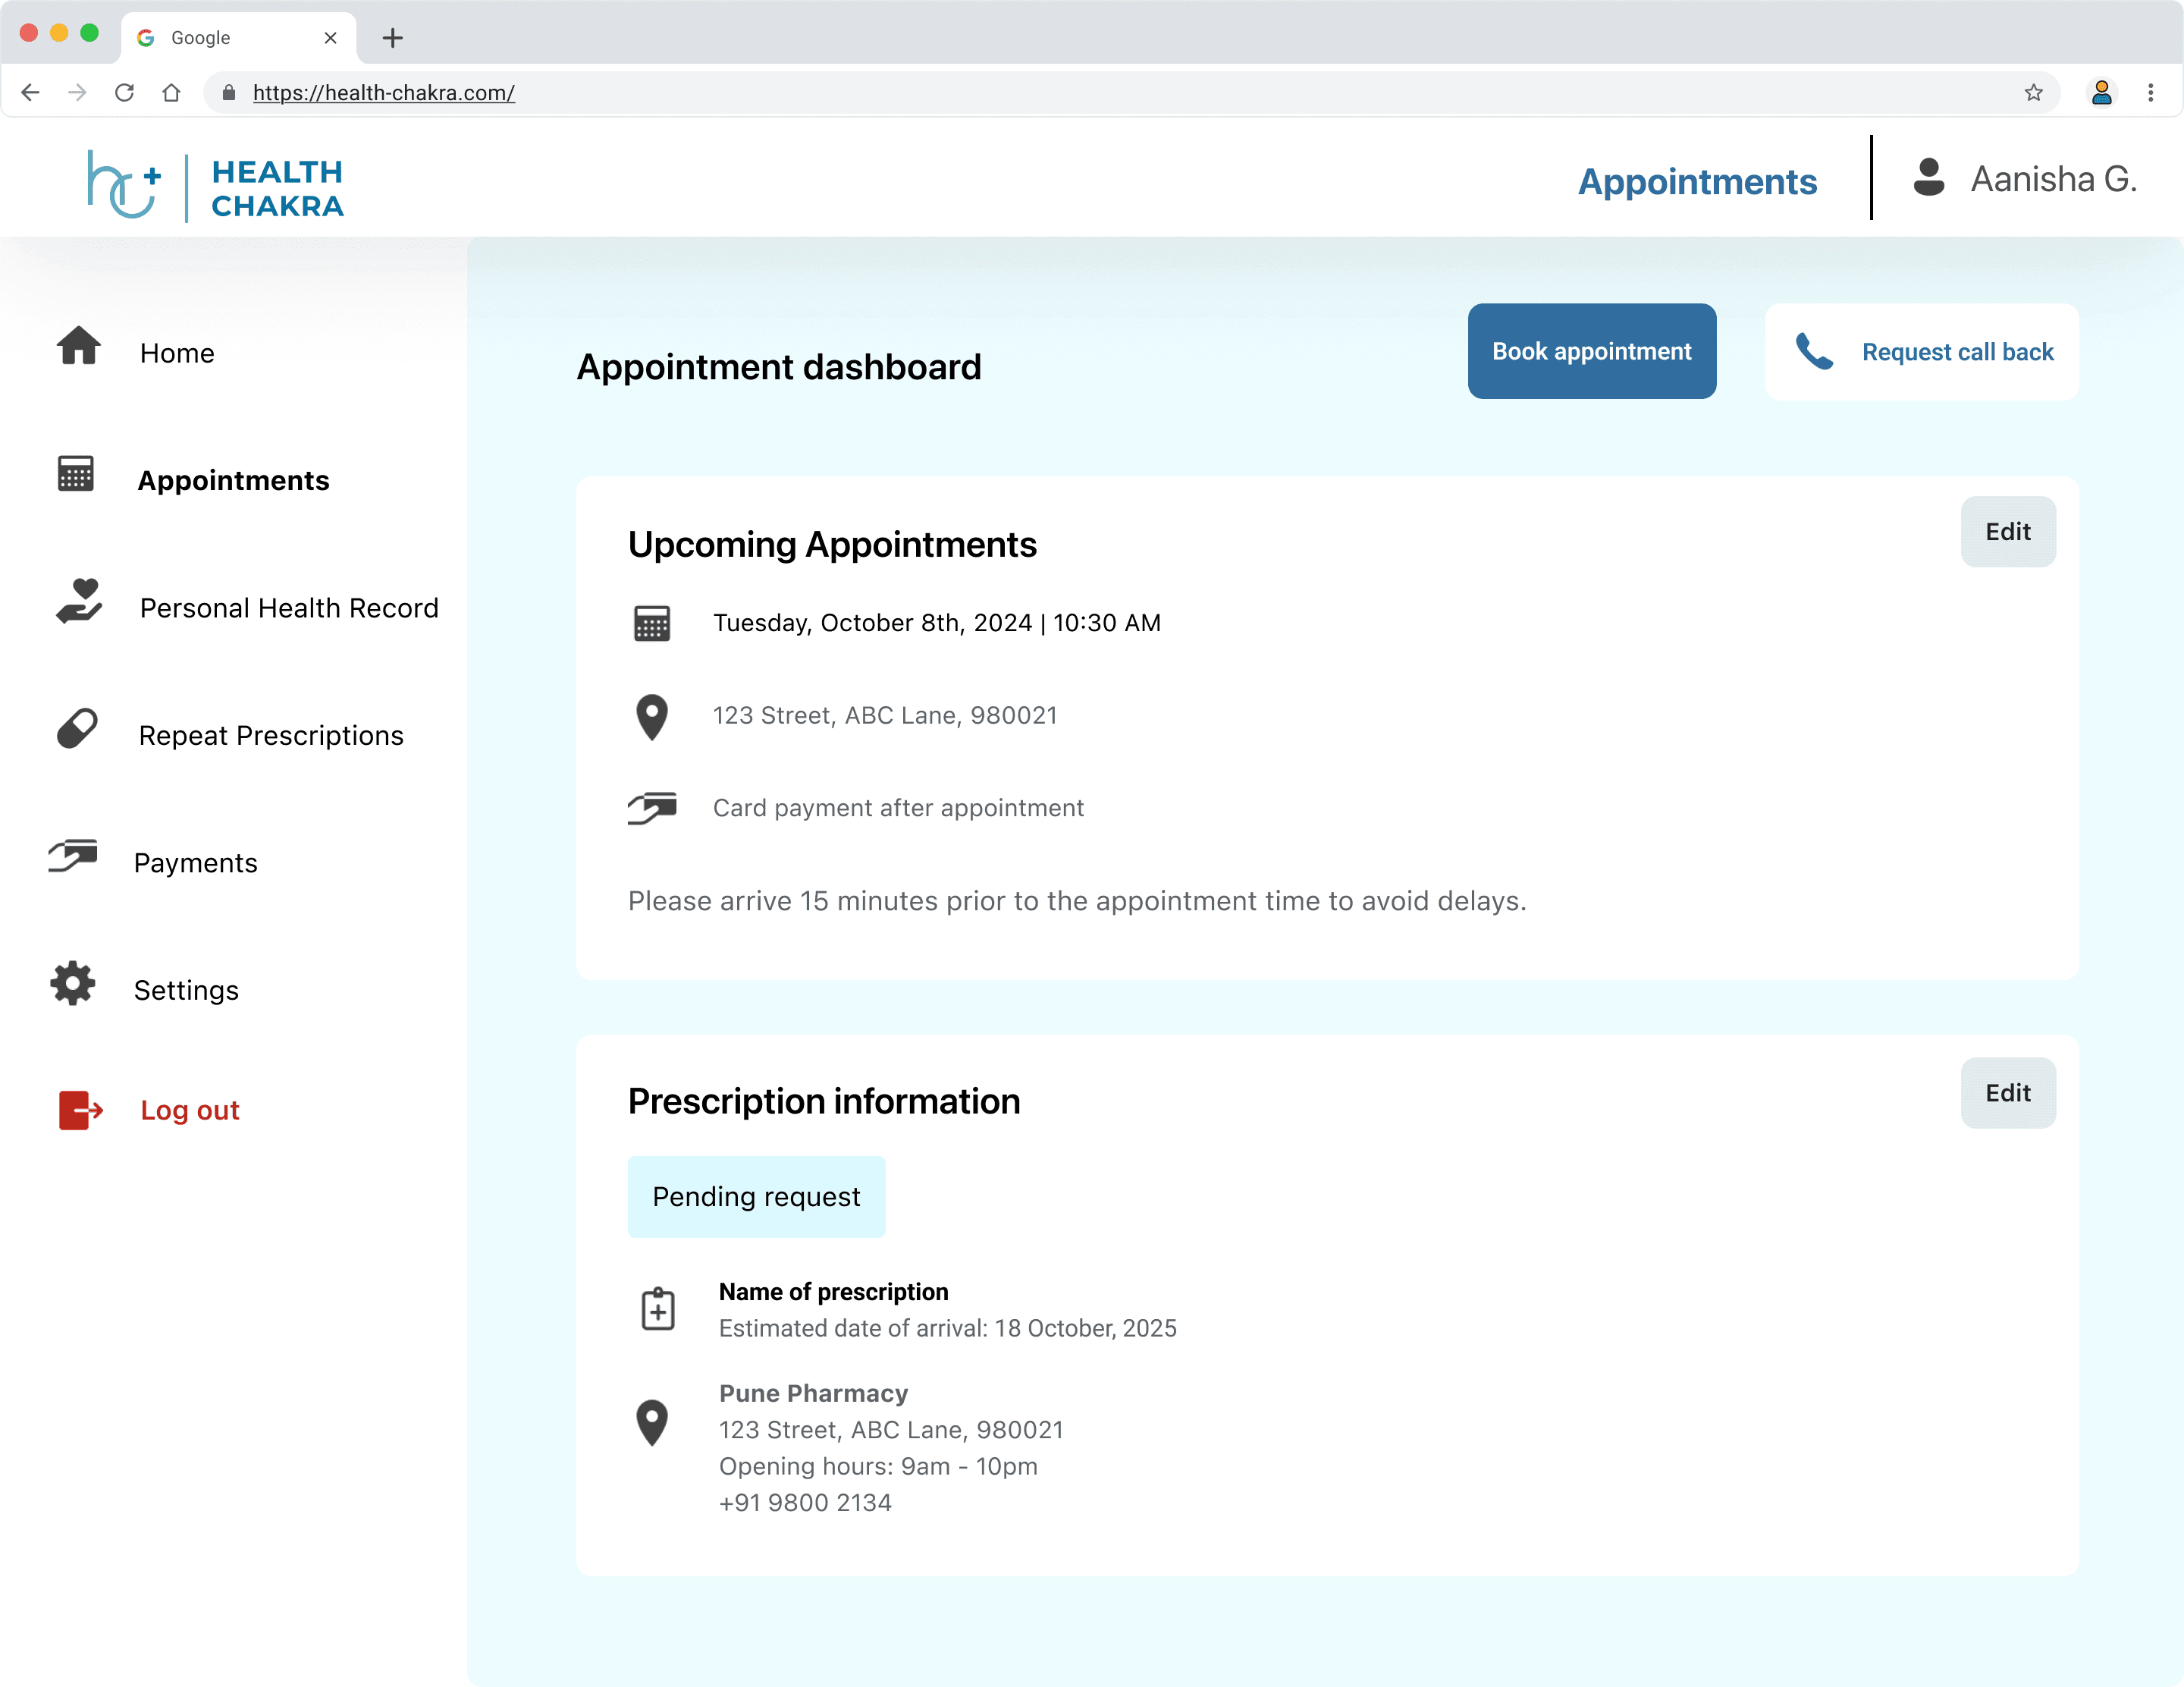This screenshot has width=2184, height=1687.
Task: Edit the Upcoming Appointments card
Action: 2007,532
